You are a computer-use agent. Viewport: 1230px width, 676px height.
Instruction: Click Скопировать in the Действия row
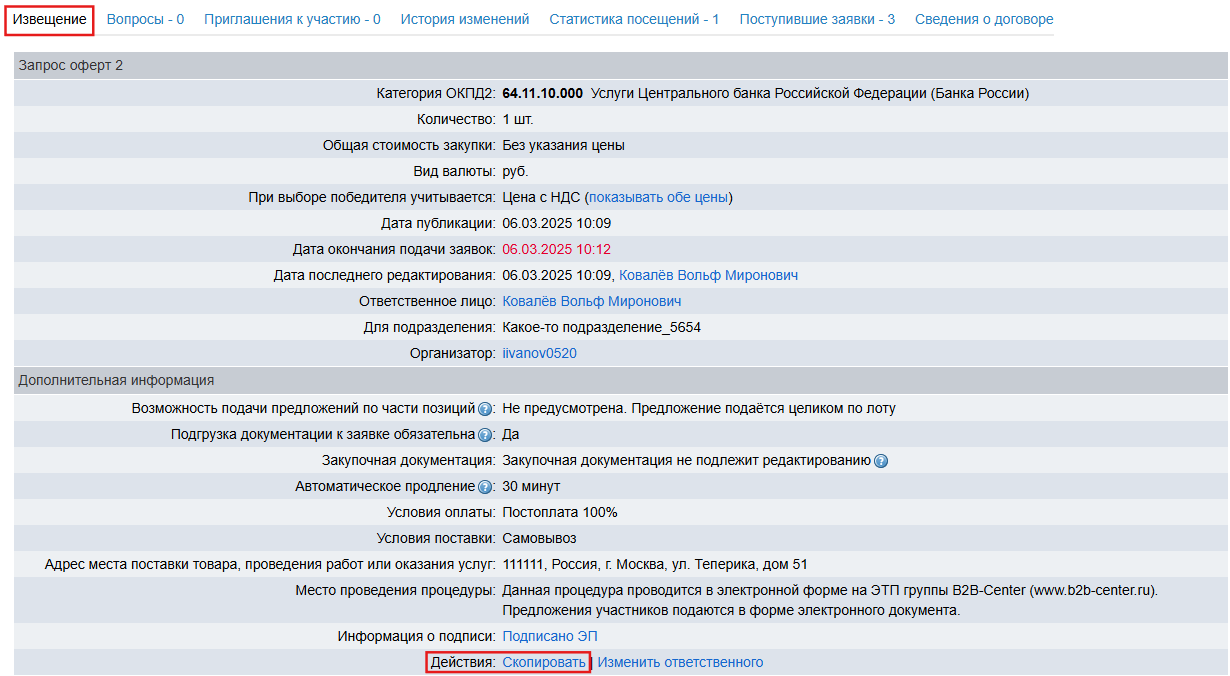pos(544,662)
